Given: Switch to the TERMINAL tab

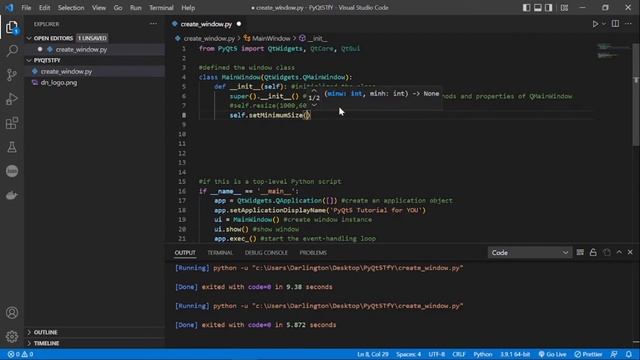Looking at the screenshot, I should click(220, 253).
